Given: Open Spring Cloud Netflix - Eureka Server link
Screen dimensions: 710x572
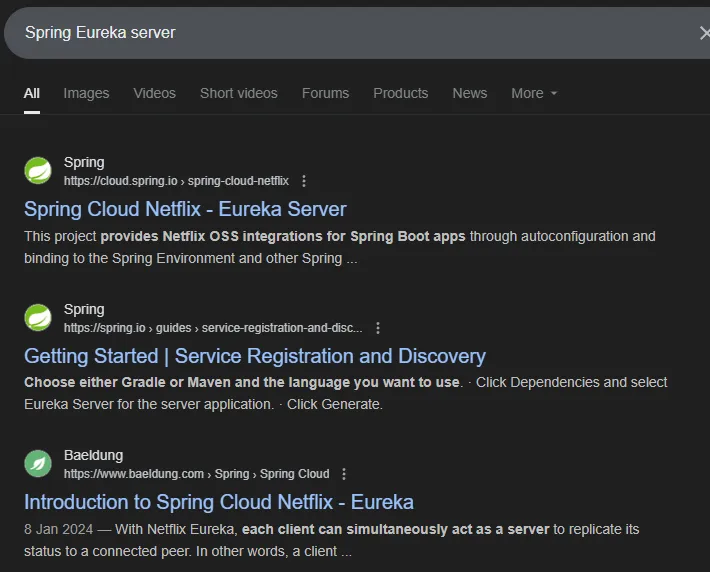Looking at the screenshot, I should (x=185, y=209).
